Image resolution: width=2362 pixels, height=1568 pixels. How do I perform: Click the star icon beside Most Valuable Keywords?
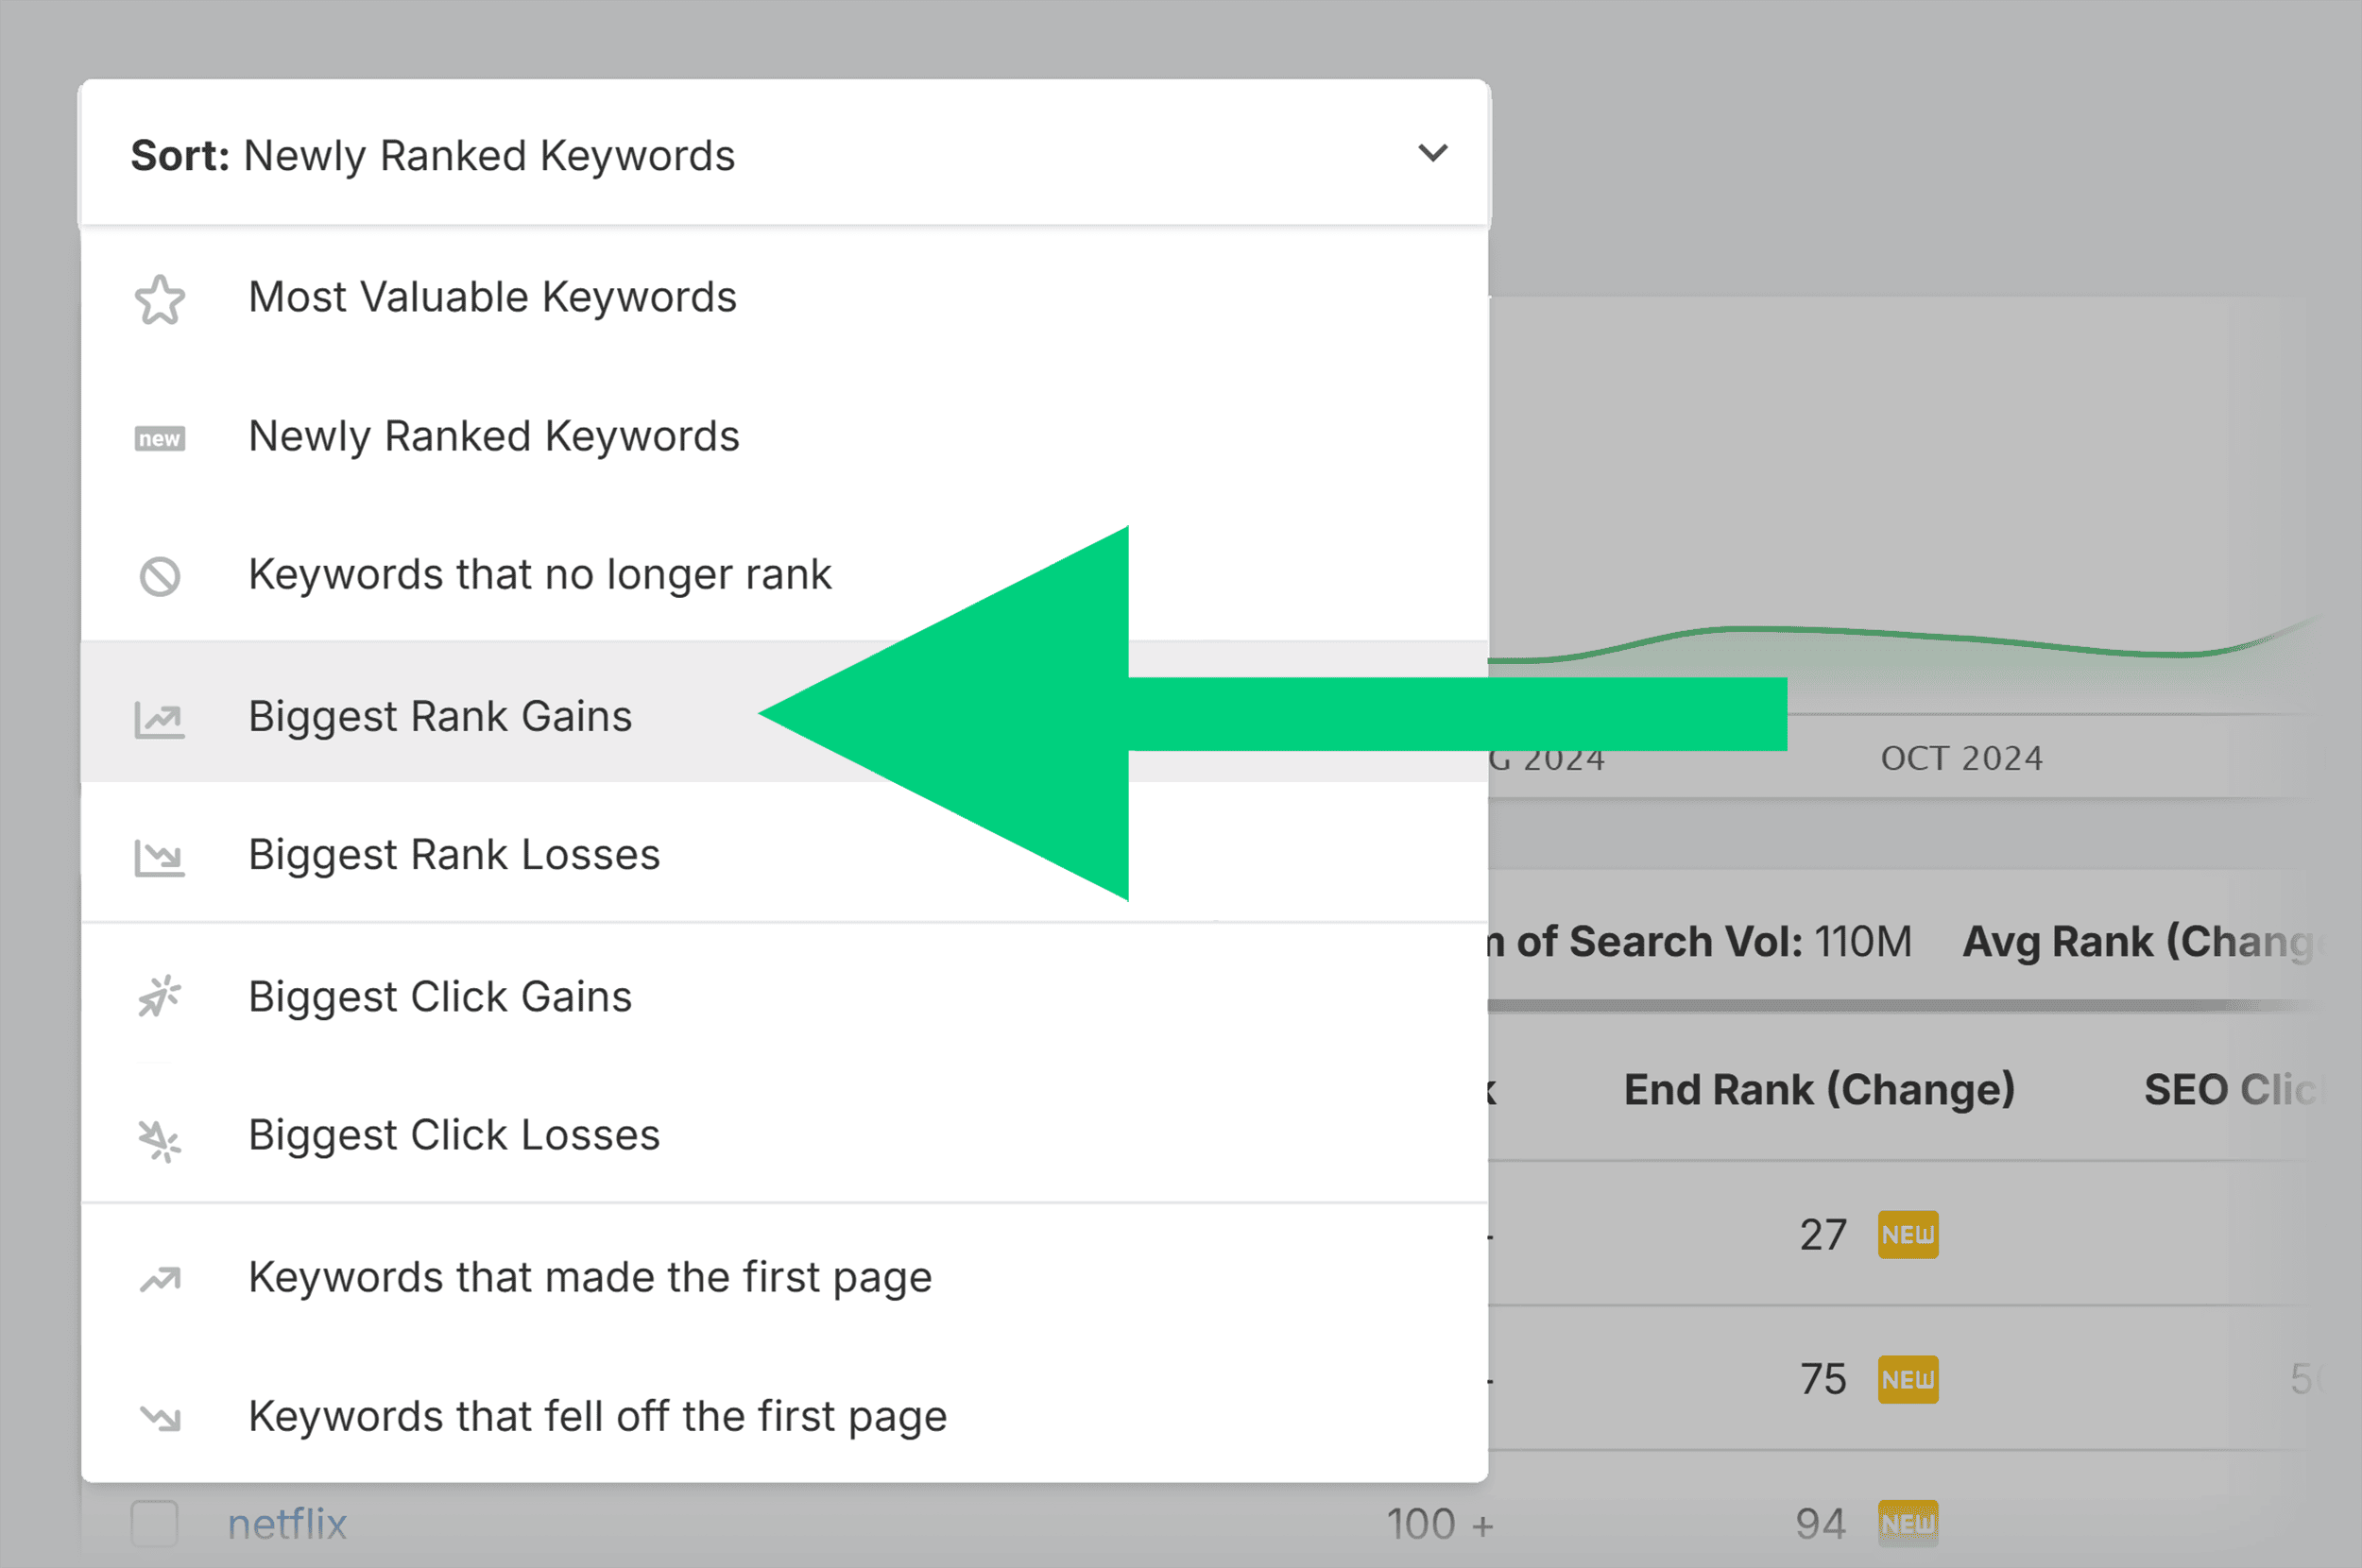pyautogui.click(x=160, y=299)
